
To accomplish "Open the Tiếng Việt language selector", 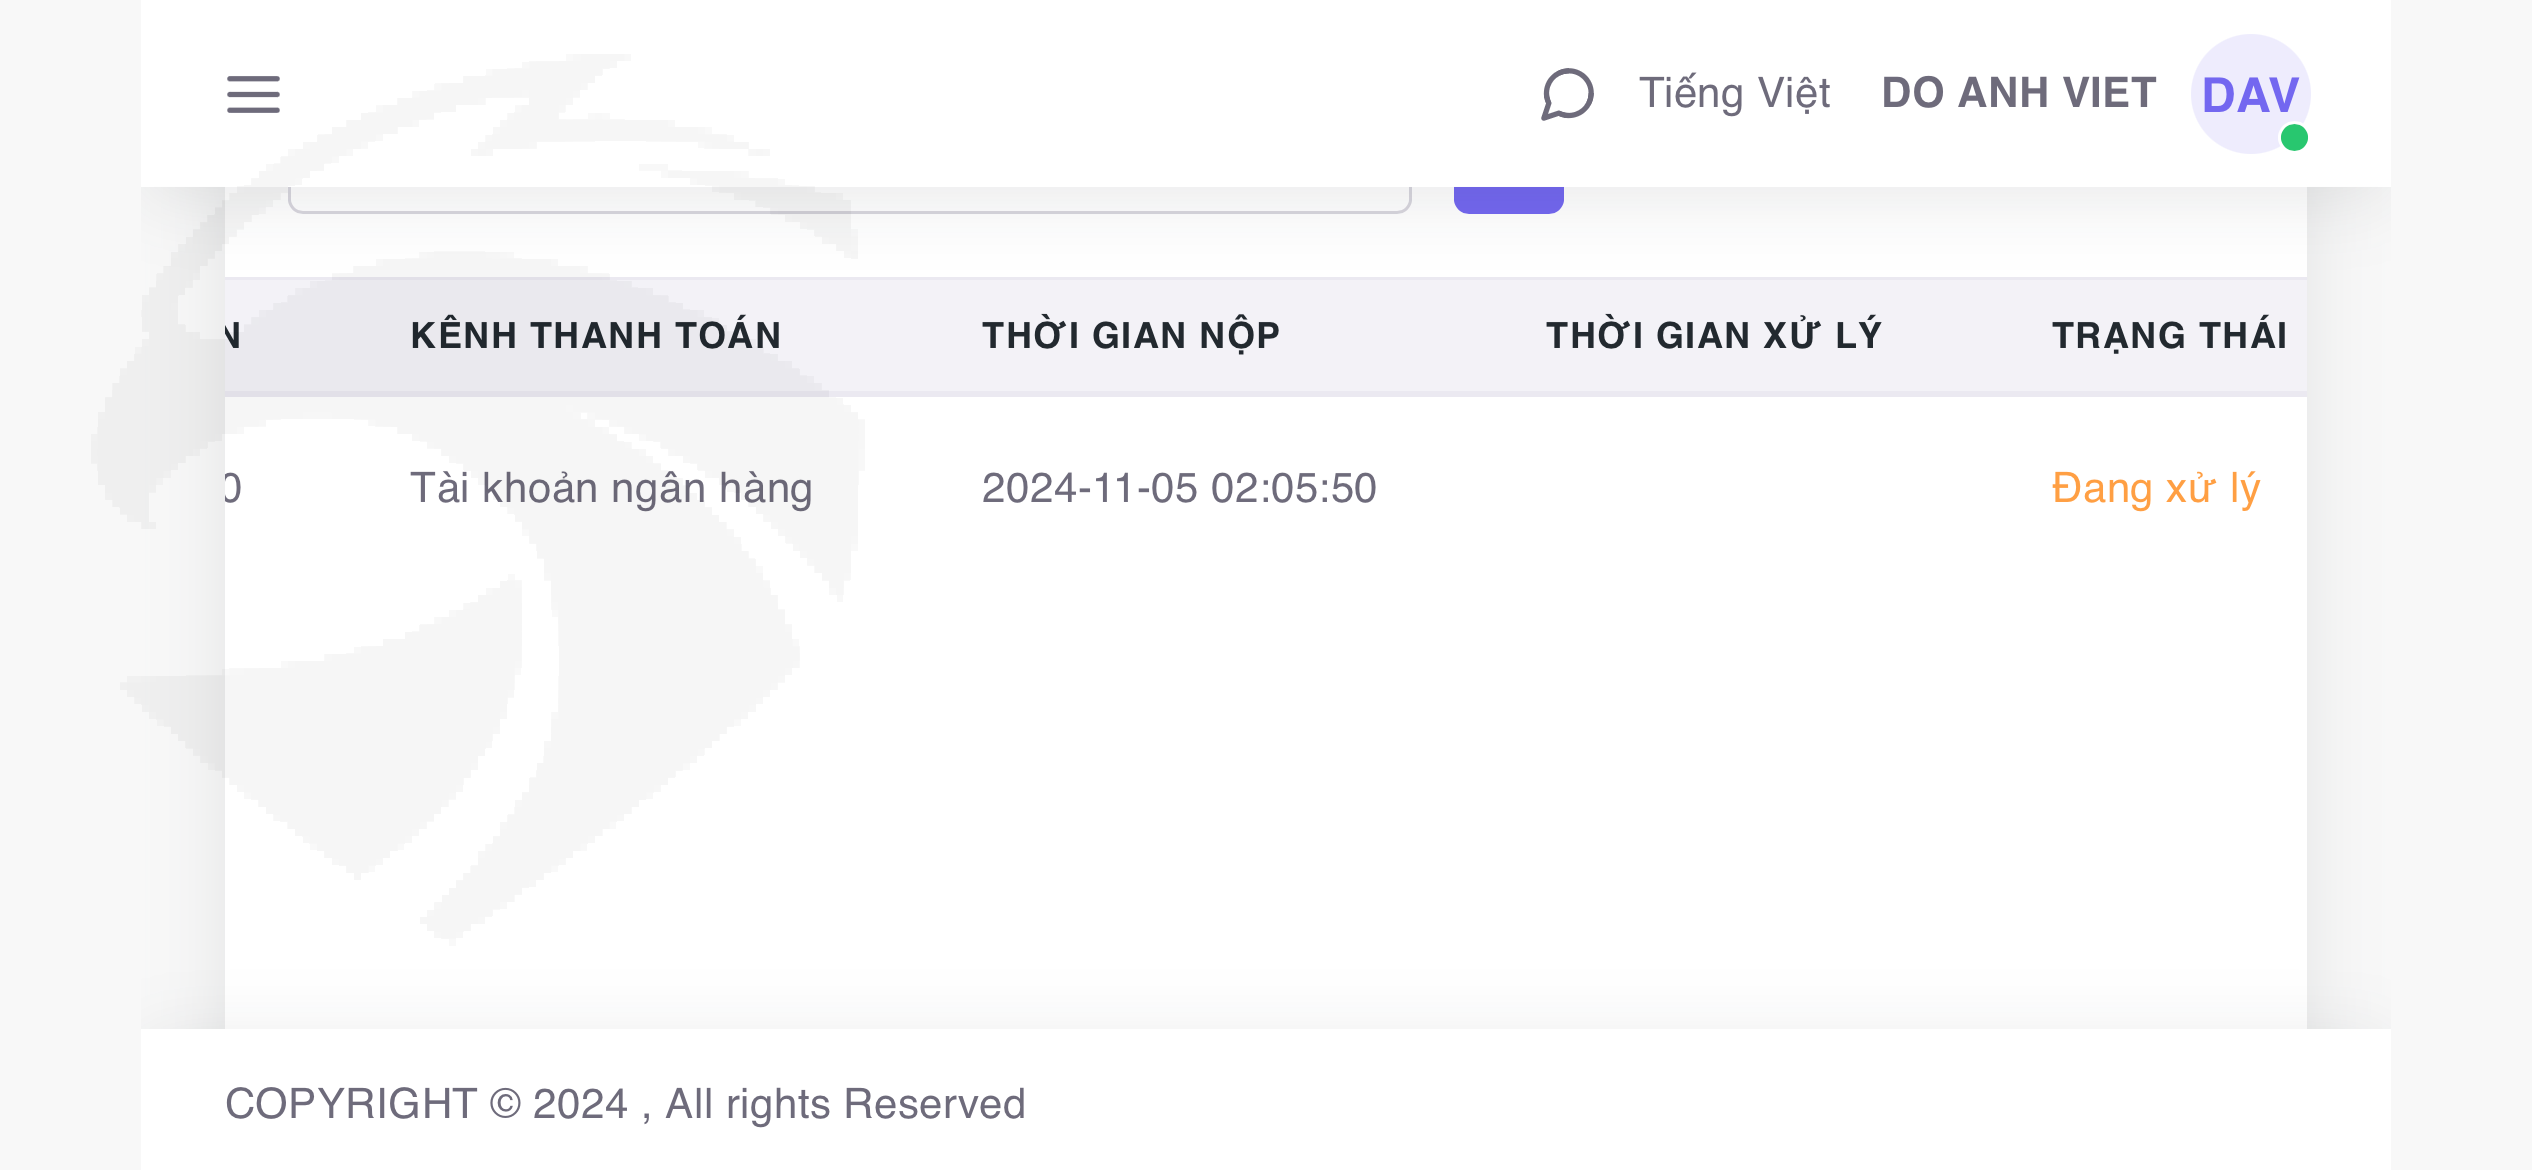I will (1734, 94).
